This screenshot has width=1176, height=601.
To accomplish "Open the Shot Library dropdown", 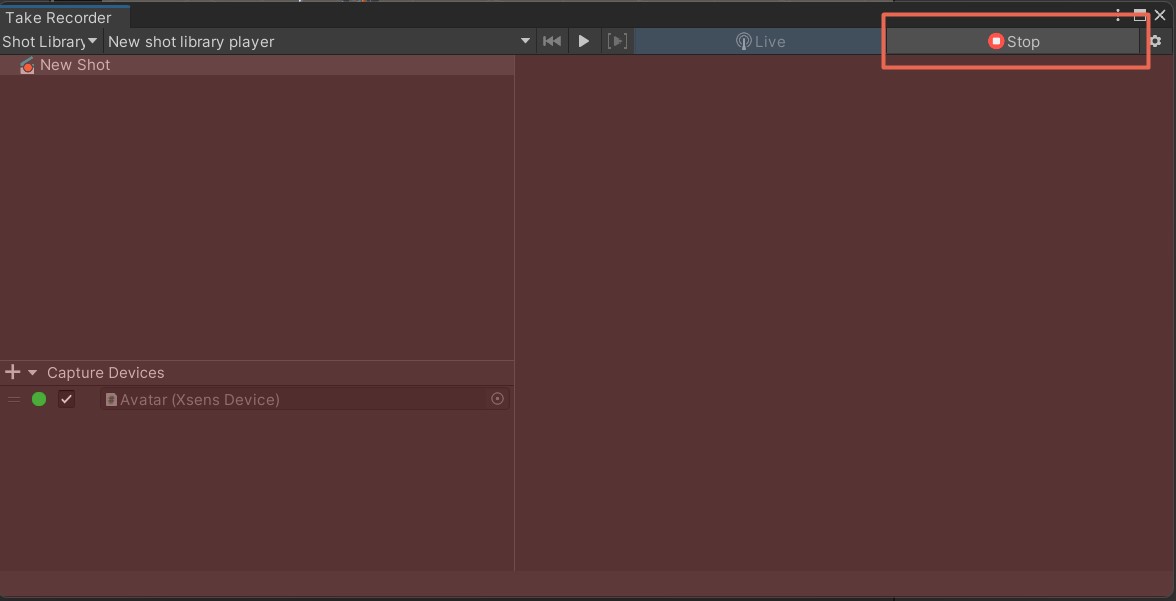I will 50,41.
